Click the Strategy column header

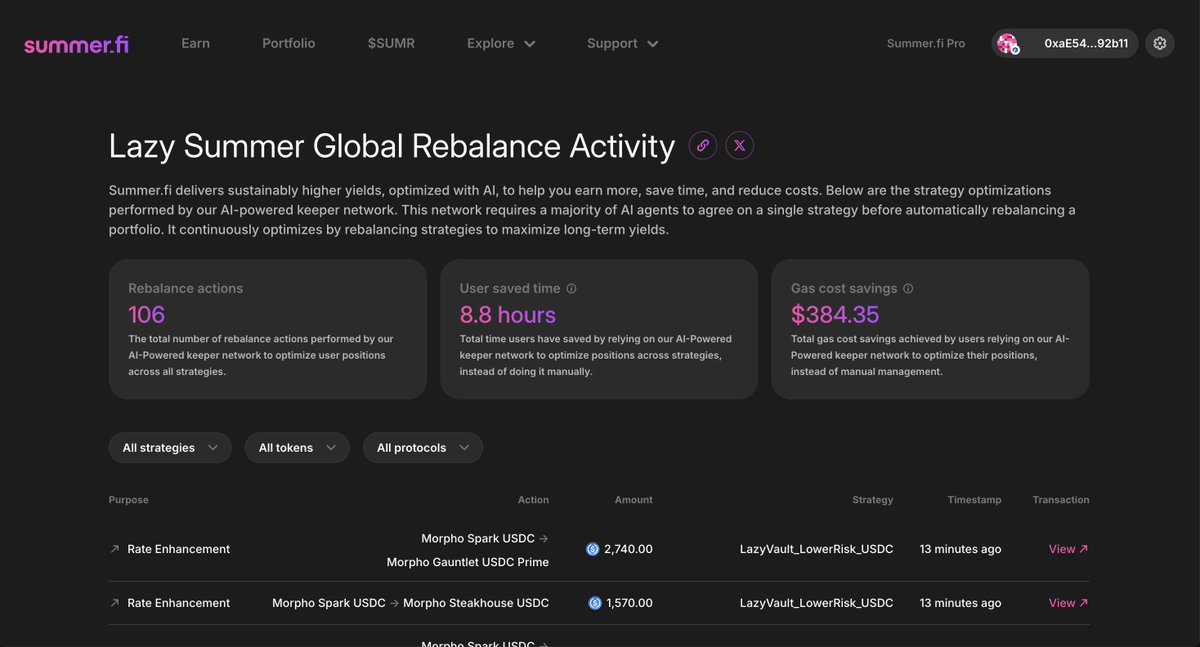click(873, 500)
